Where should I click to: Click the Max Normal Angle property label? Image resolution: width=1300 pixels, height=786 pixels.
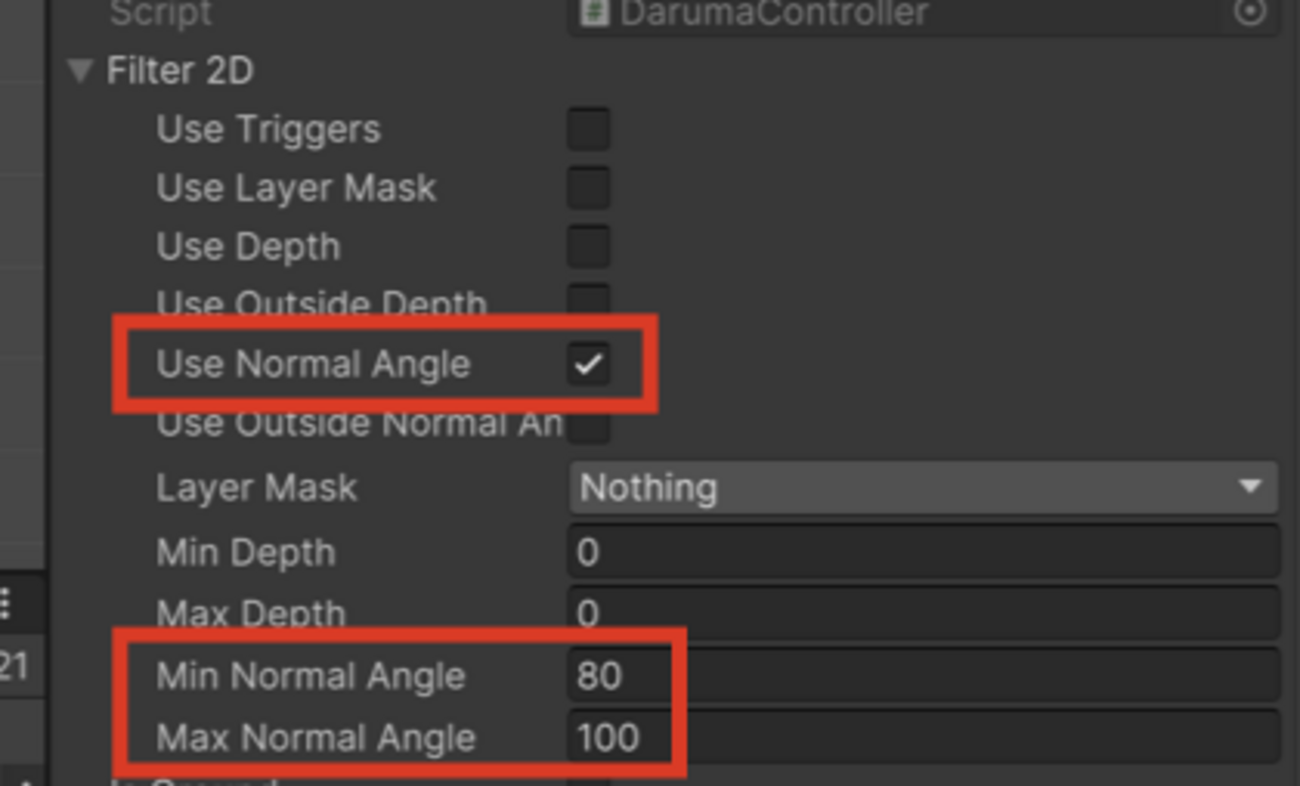point(315,738)
